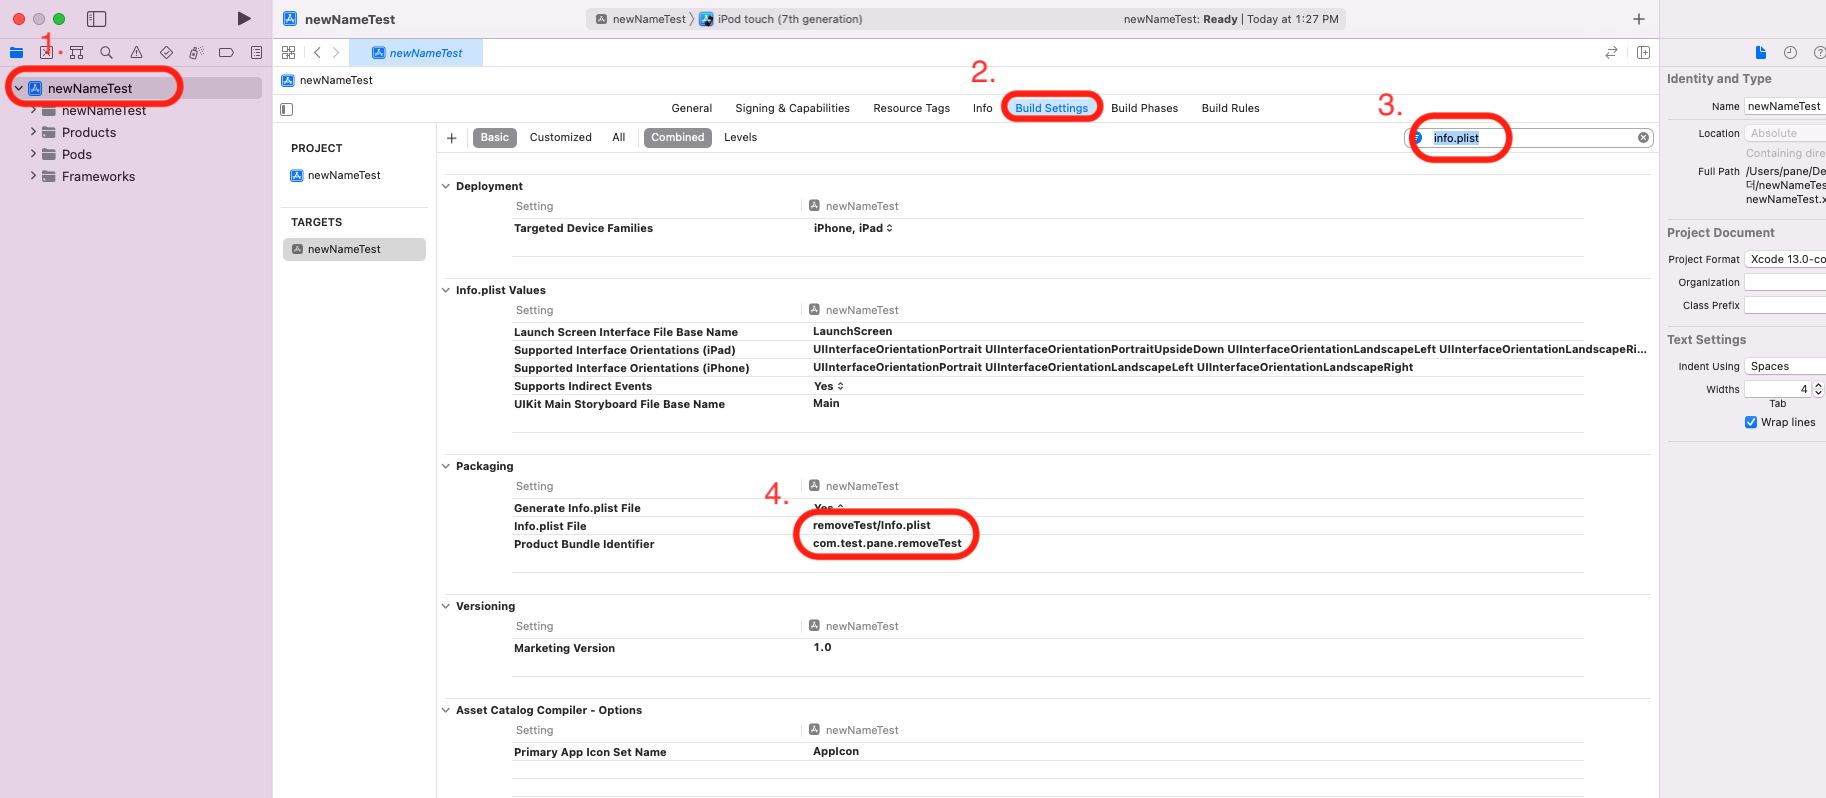Click the removeTest/Info.plist value
This screenshot has width=1826, height=798.
point(871,525)
